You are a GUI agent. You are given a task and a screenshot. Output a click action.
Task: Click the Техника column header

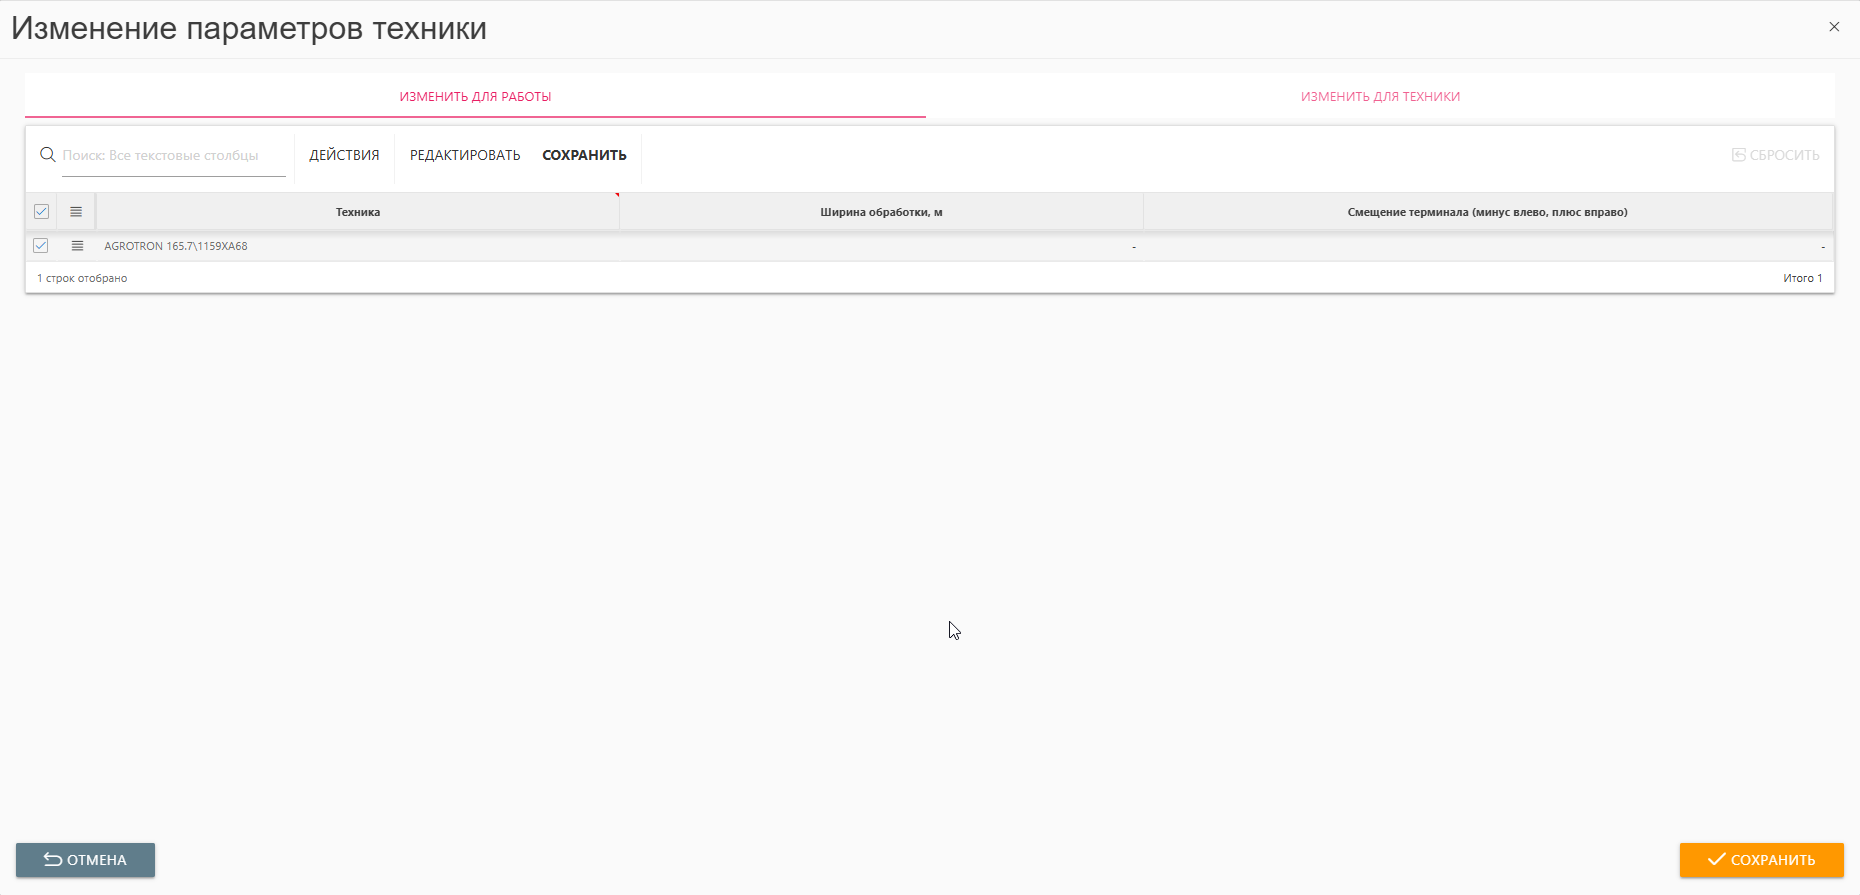coord(358,212)
